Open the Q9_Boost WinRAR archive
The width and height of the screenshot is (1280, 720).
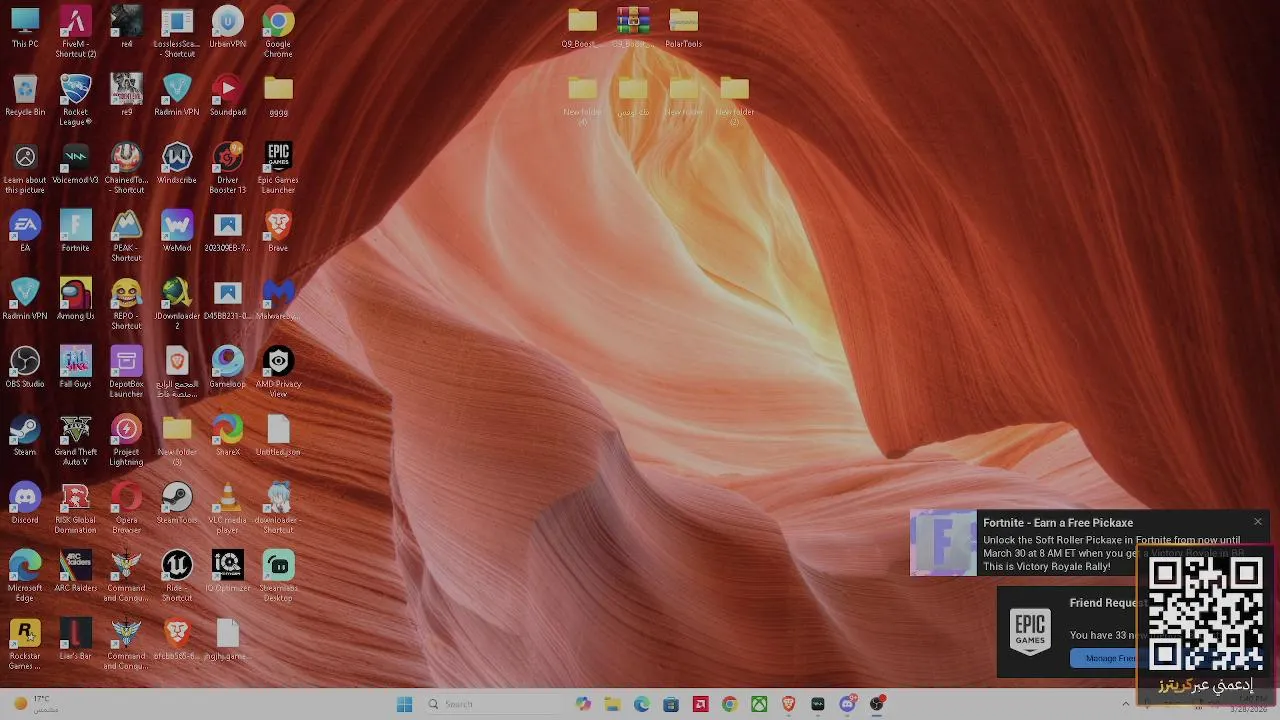coord(632,27)
